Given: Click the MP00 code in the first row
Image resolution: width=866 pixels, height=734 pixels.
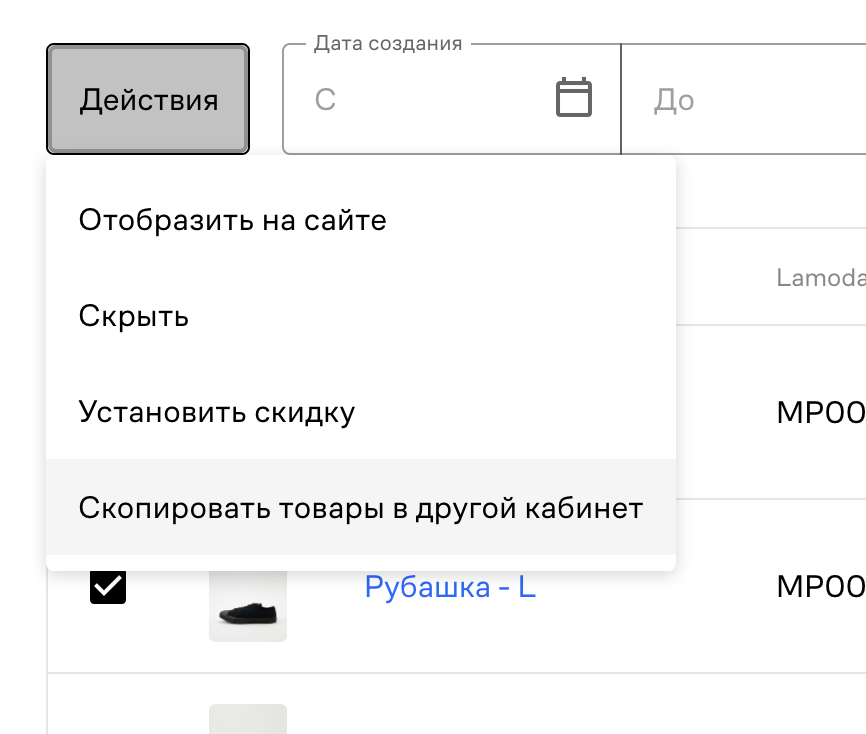Looking at the screenshot, I should tap(819, 412).
